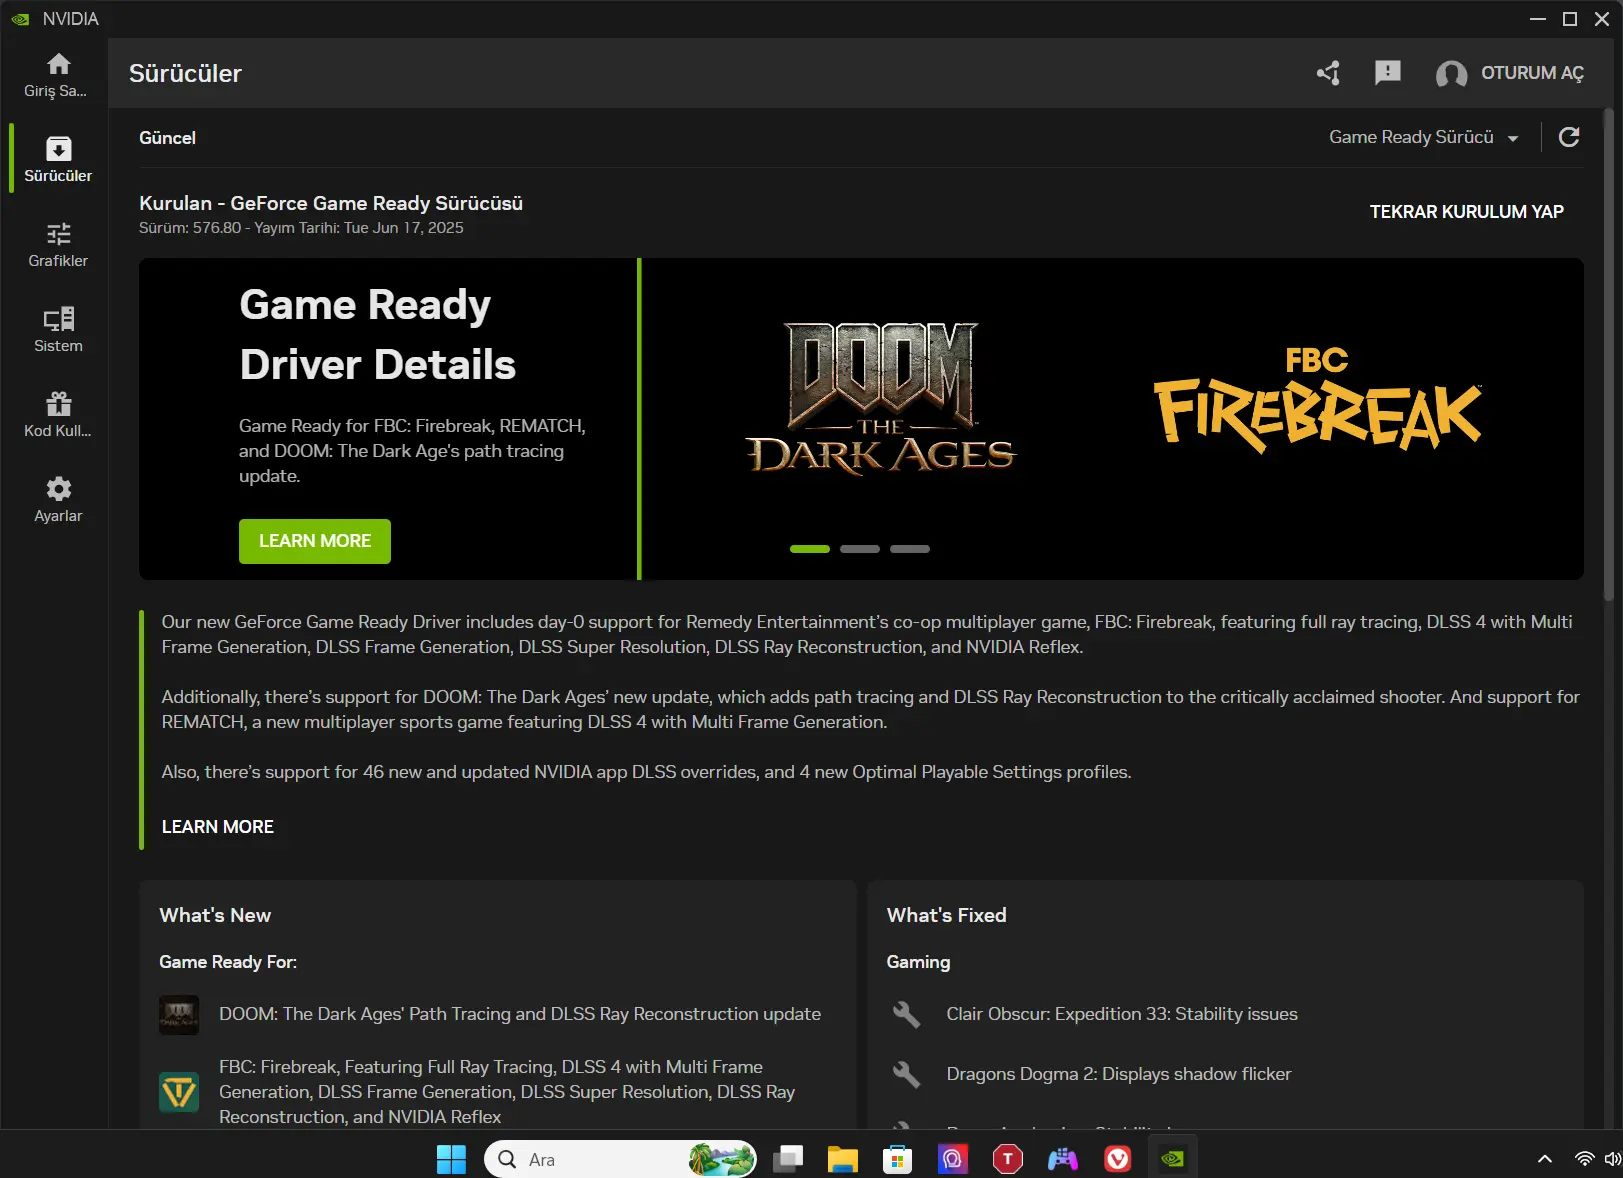This screenshot has height=1178, width=1623.
Task: Click Dragons Dogma 2 shadow flicker entry
Action: click(x=1119, y=1074)
